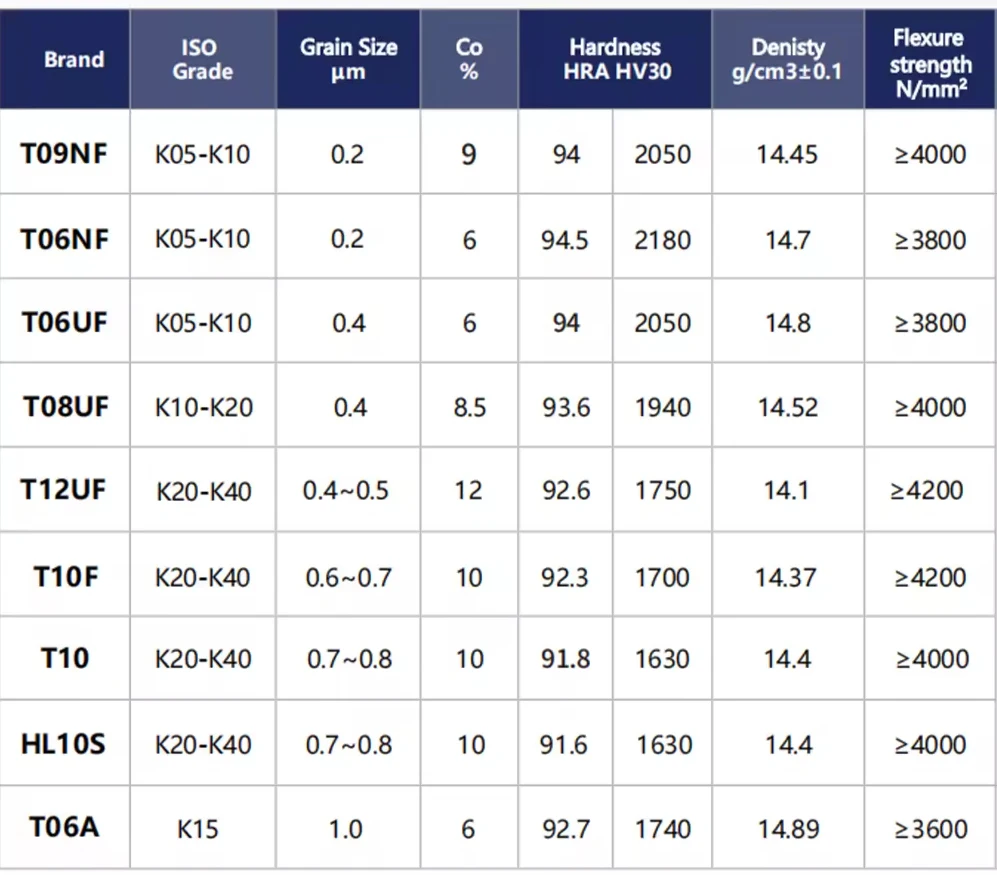Select the T06UF brand cell
997x875 pixels.
point(64,322)
